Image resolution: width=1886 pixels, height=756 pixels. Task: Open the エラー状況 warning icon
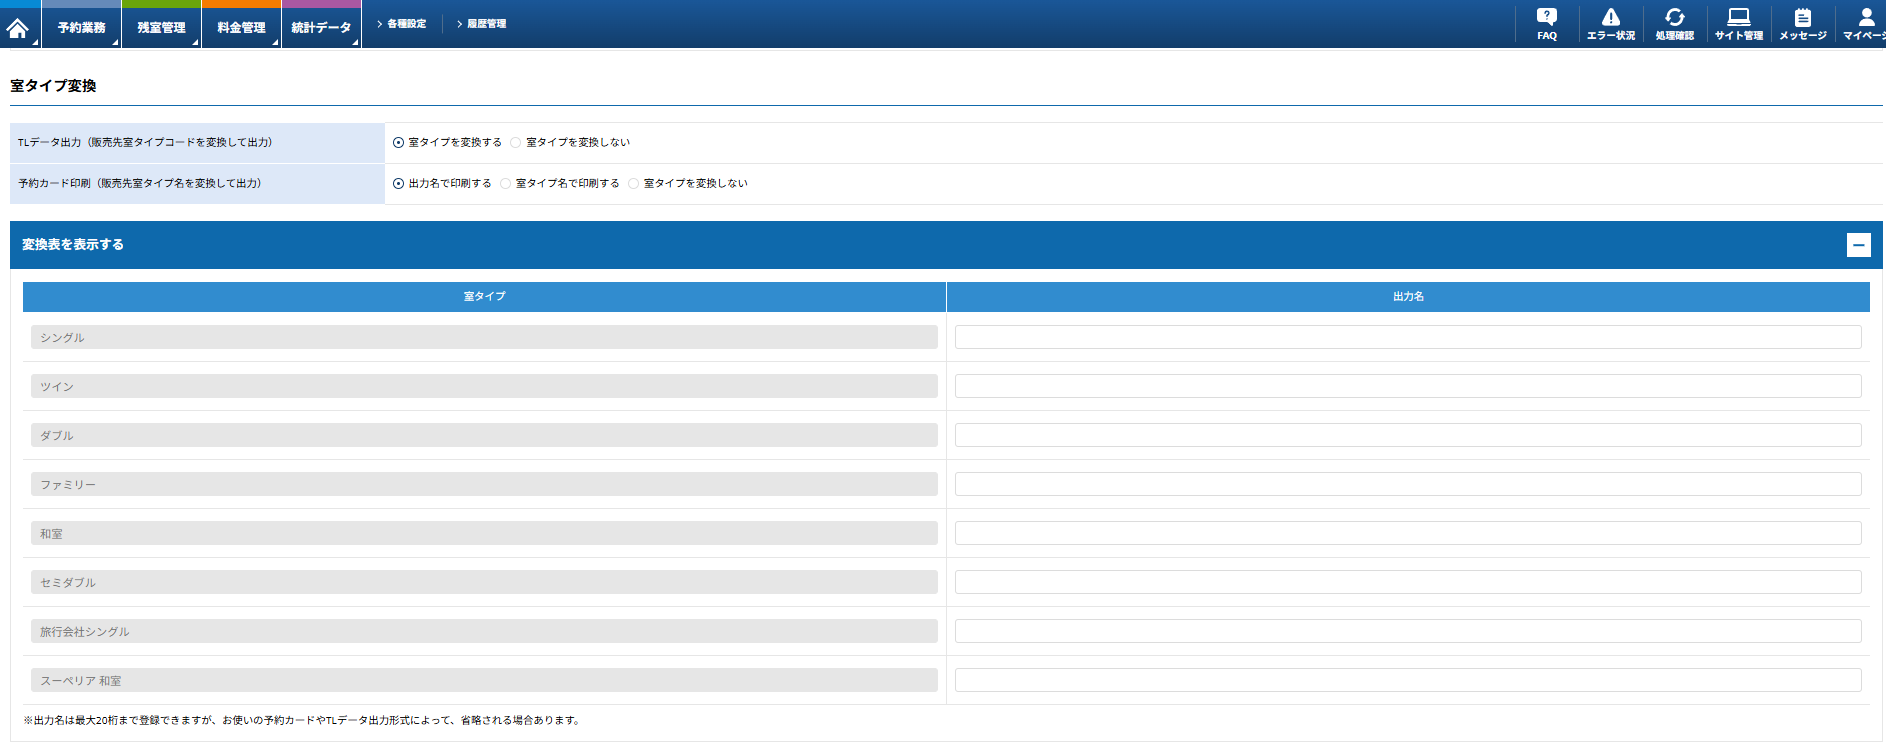(x=1610, y=24)
